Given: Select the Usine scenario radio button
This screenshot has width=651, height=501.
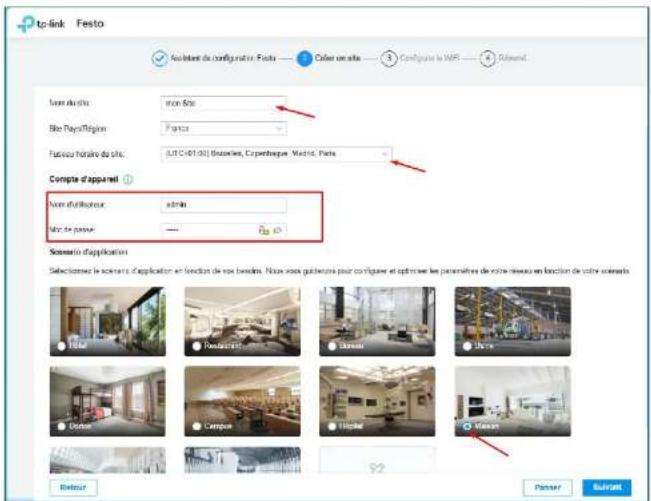Looking at the screenshot, I should coord(467,346).
